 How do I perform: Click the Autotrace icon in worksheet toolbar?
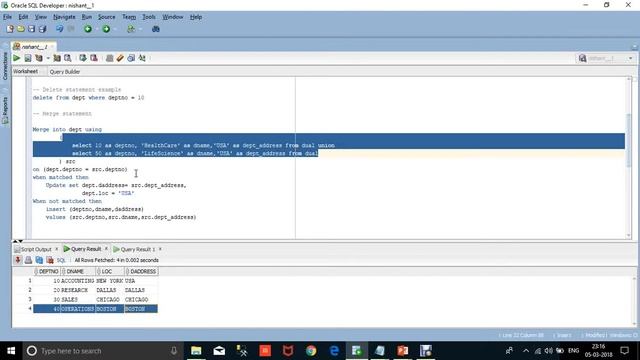click(57, 58)
